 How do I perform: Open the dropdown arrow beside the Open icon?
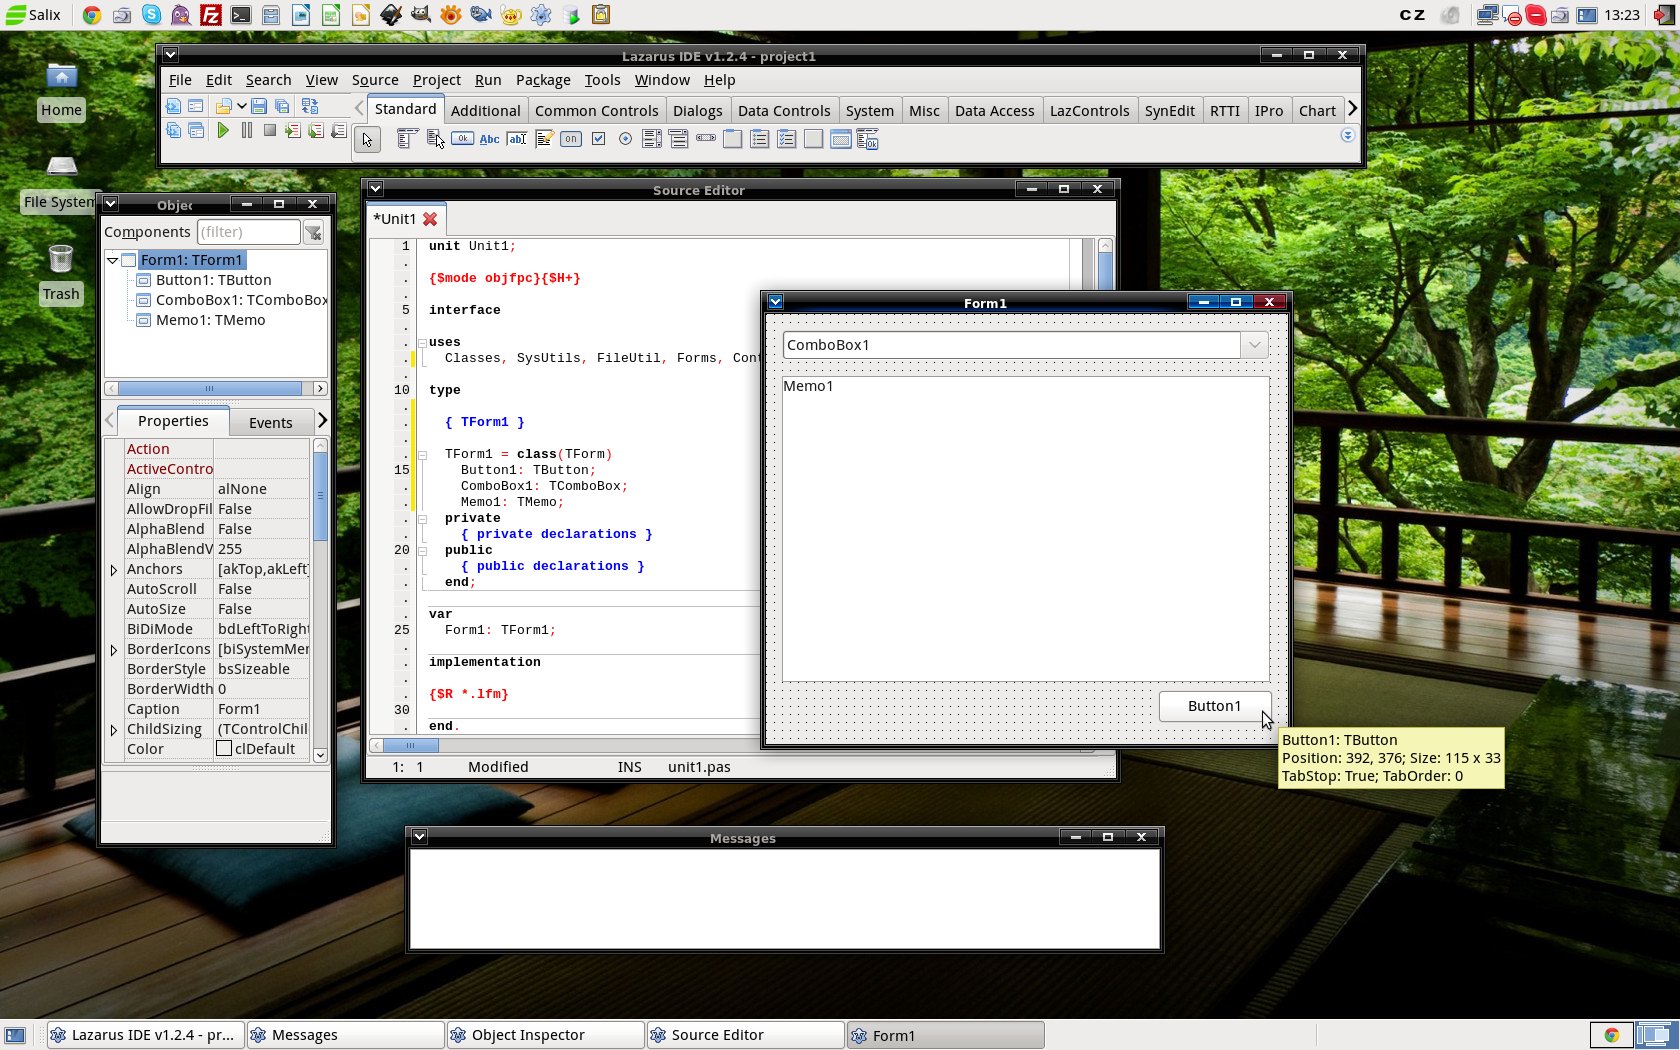click(242, 106)
